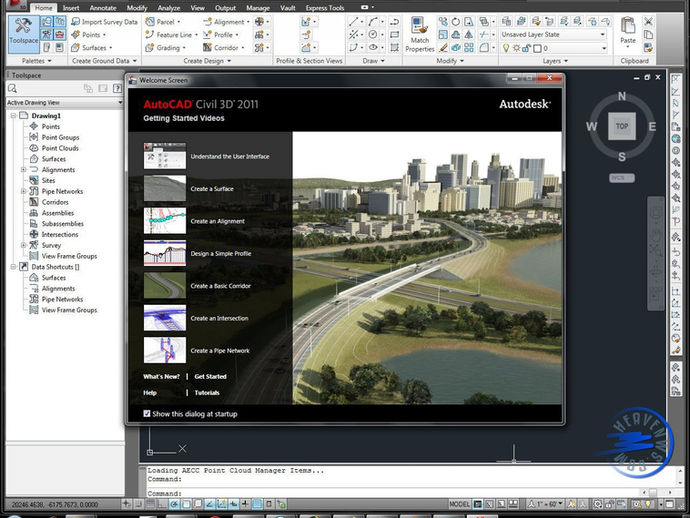The height and width of the screenshot is (518, 690).
Task: Click the layer lightbulb on/off icon
Action: (506, 48)
